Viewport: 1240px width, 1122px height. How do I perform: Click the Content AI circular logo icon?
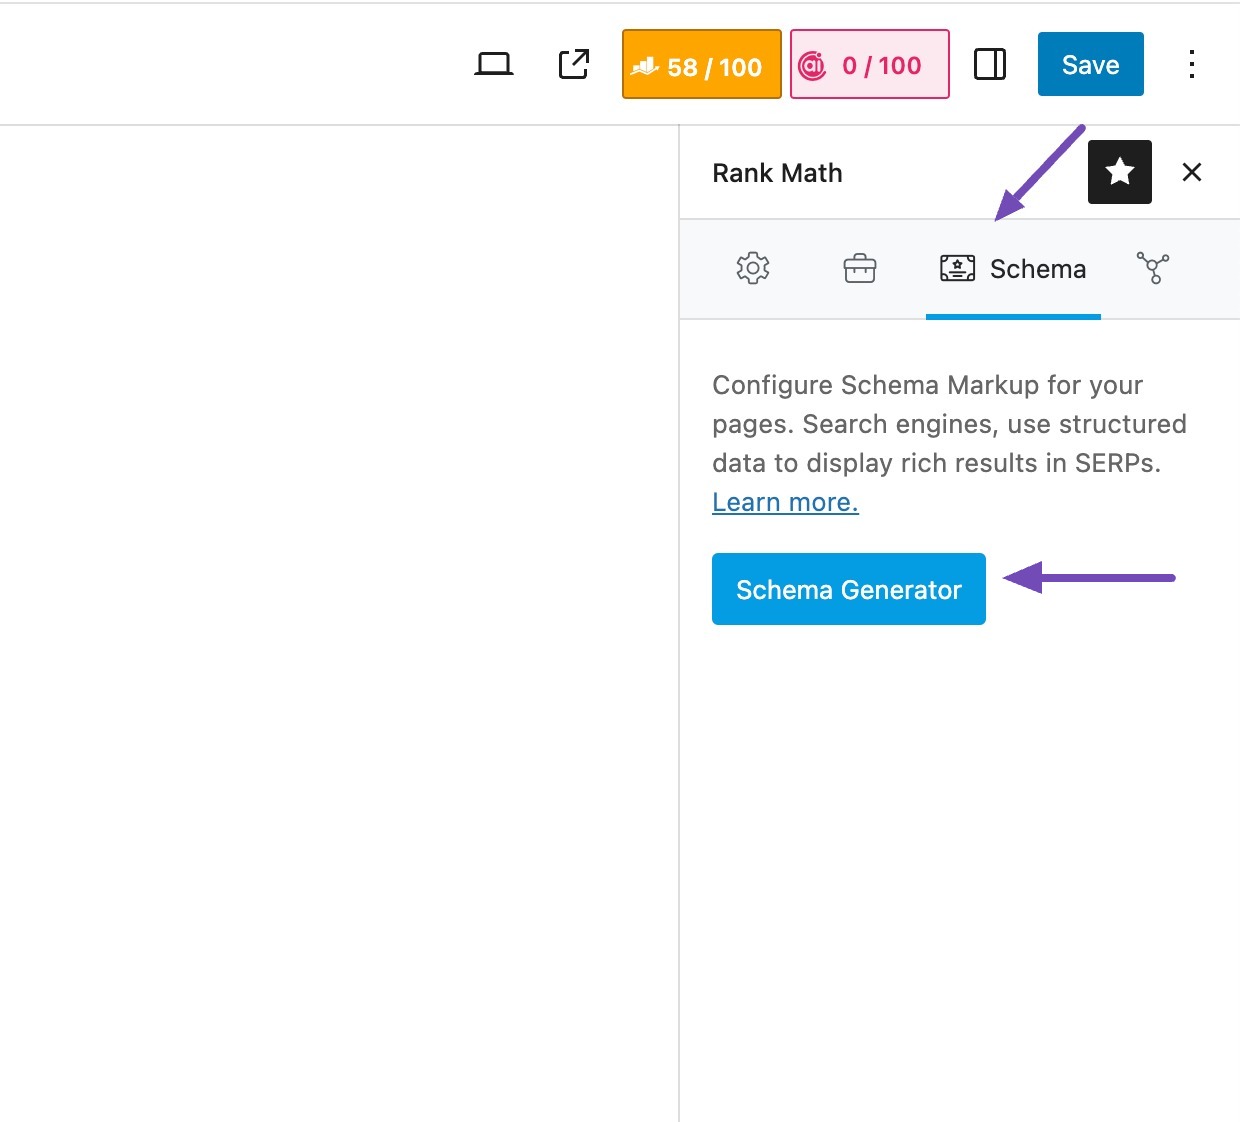coord(812,64)
